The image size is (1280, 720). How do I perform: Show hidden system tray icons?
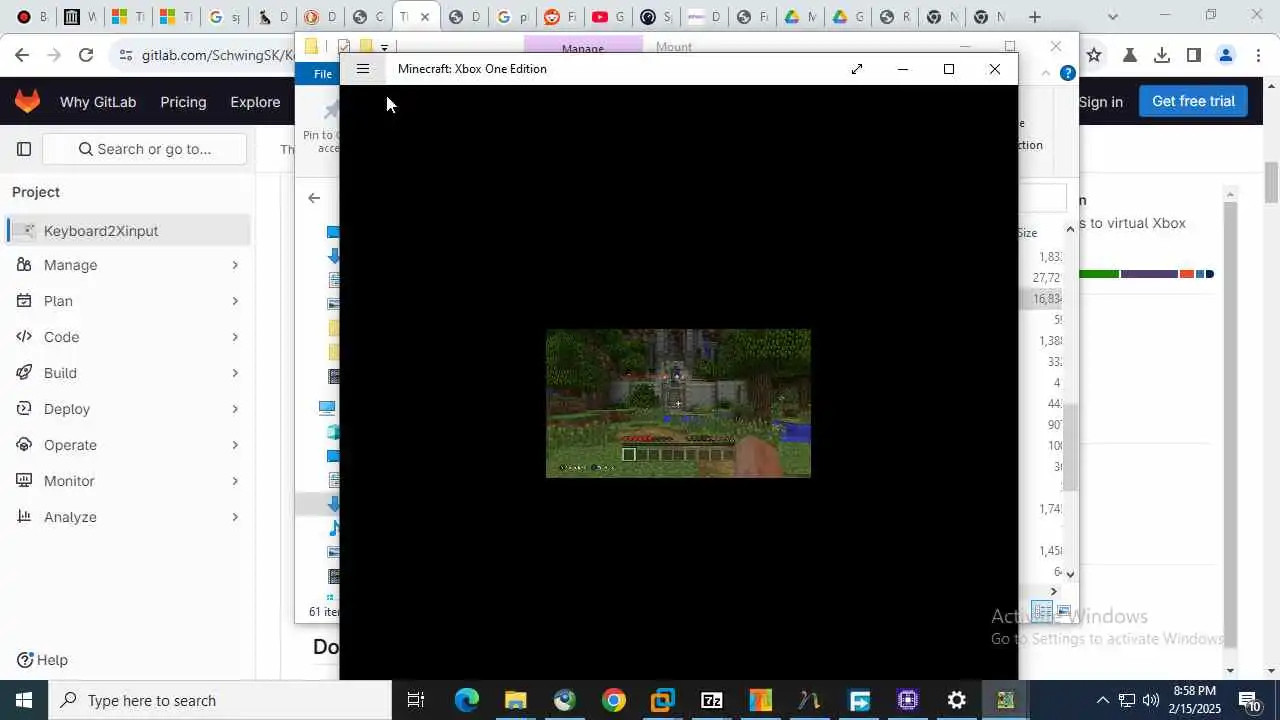[x=1102, y=700]
